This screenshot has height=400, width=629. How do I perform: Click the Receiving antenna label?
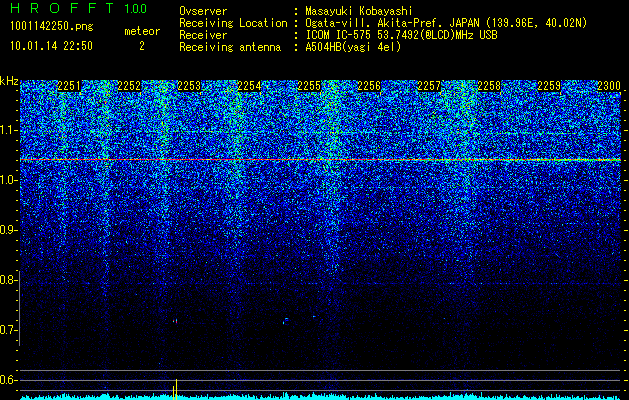click(x=230, y=47)
